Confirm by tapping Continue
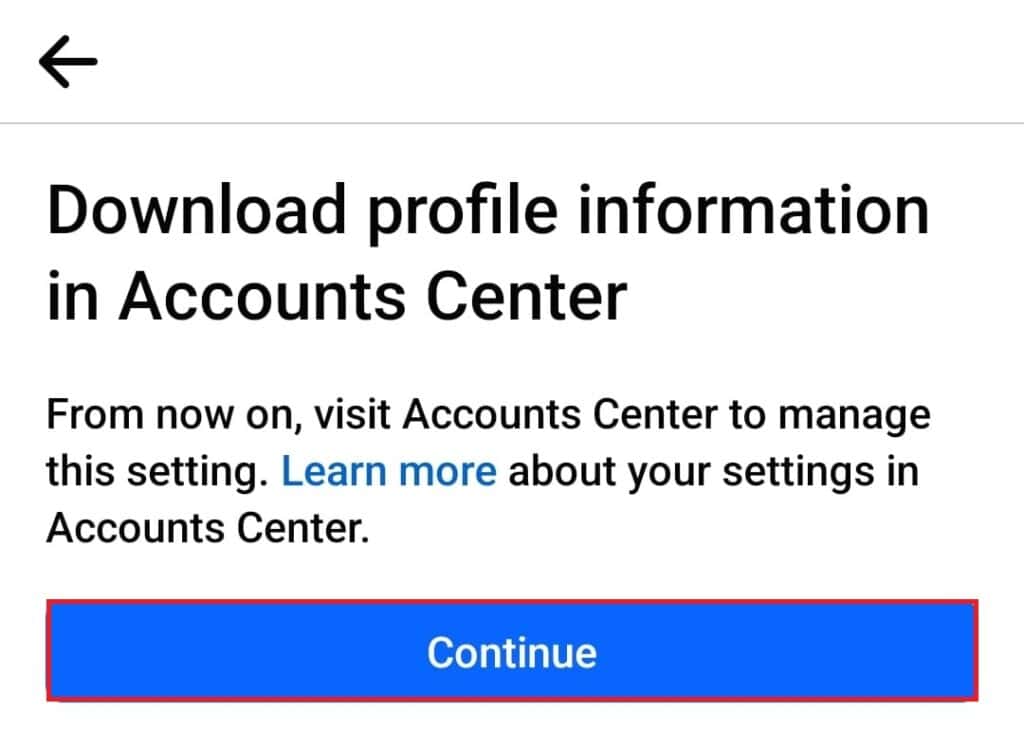The height and width of the screenshot is (748, 1024). [511, 652]
